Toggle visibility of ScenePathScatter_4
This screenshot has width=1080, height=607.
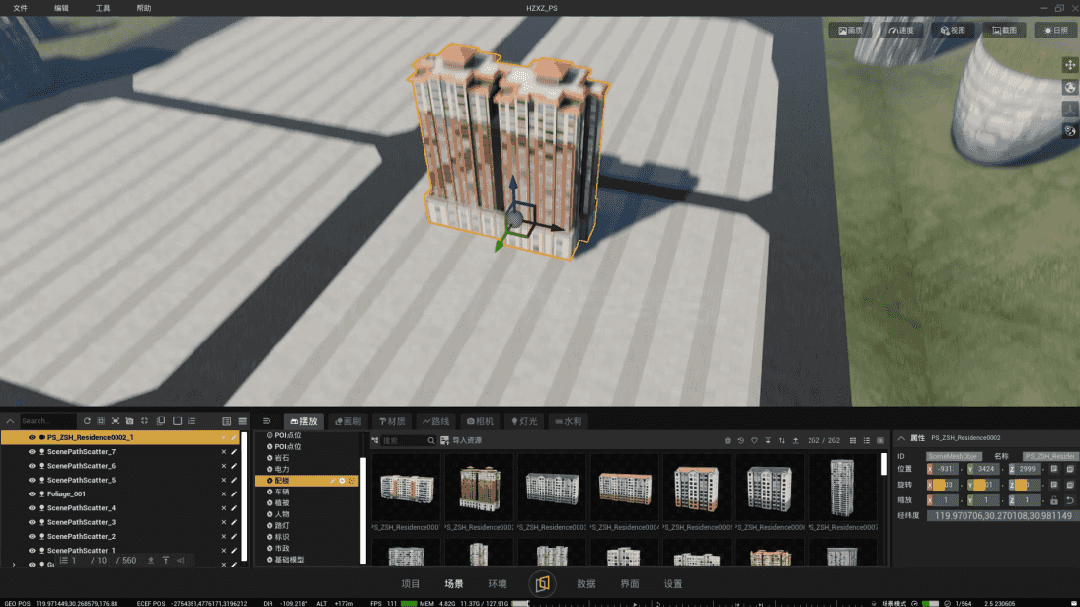(x=32, y=508)
